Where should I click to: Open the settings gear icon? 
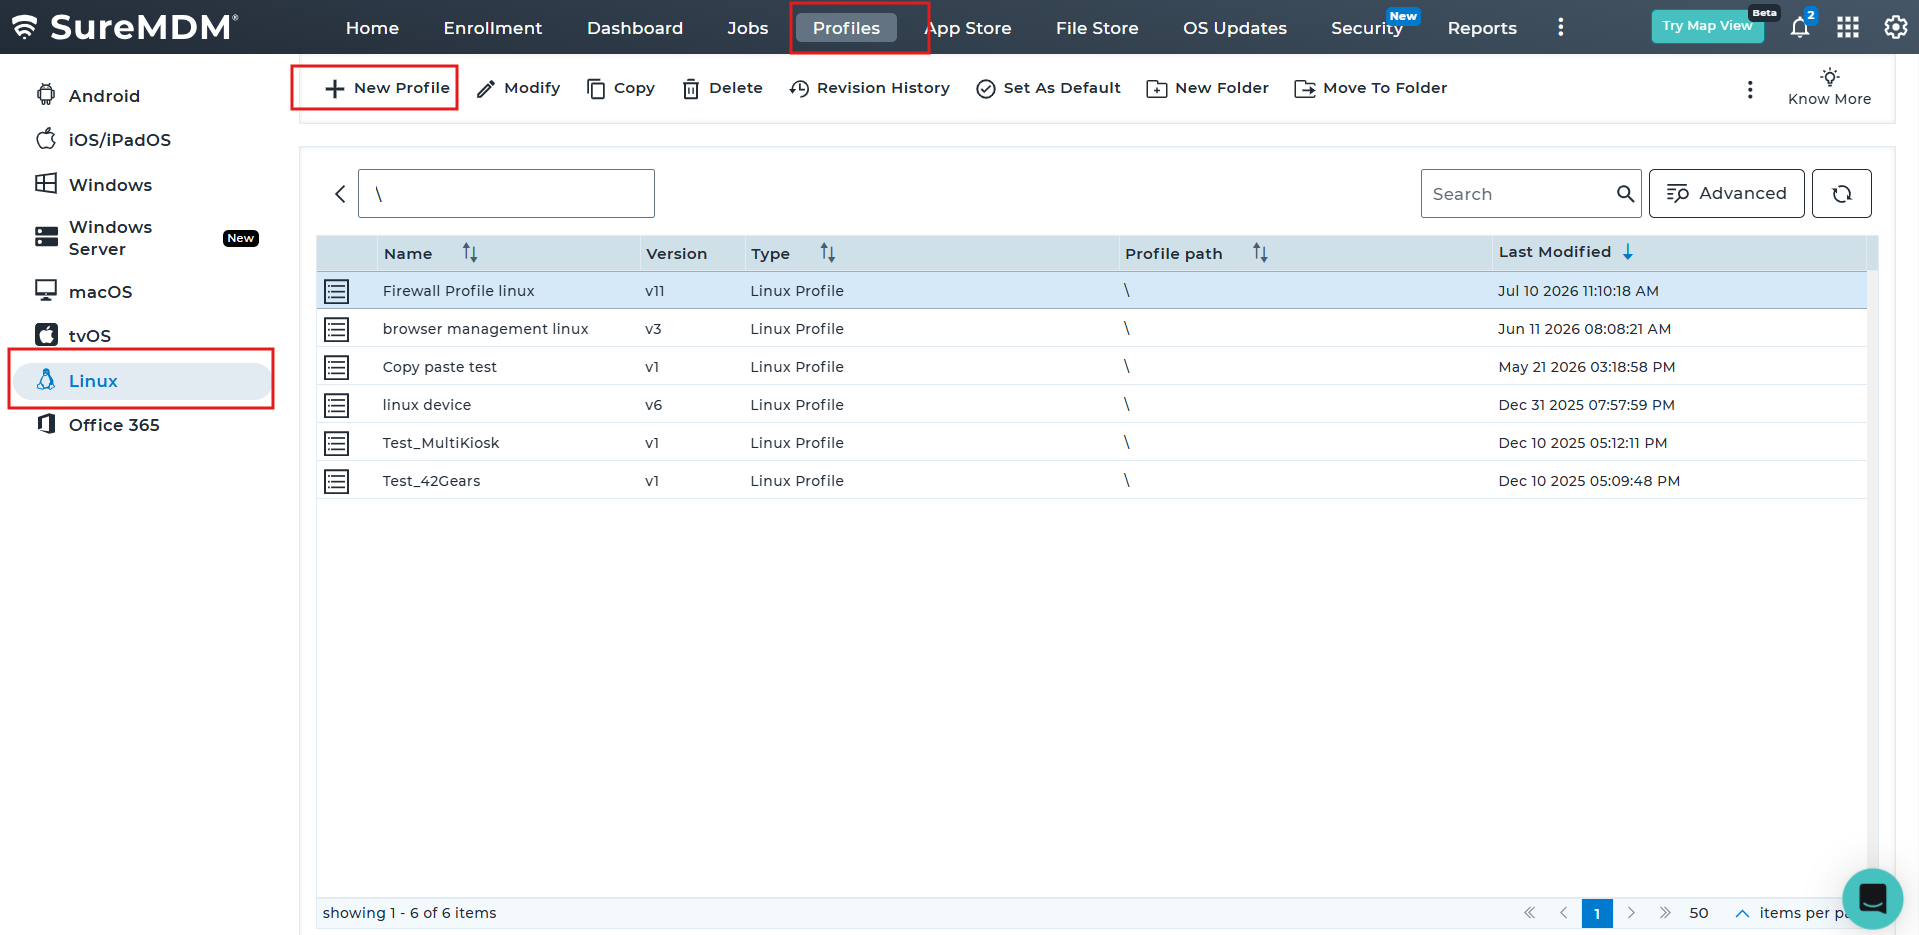[x=1896, y=27]
